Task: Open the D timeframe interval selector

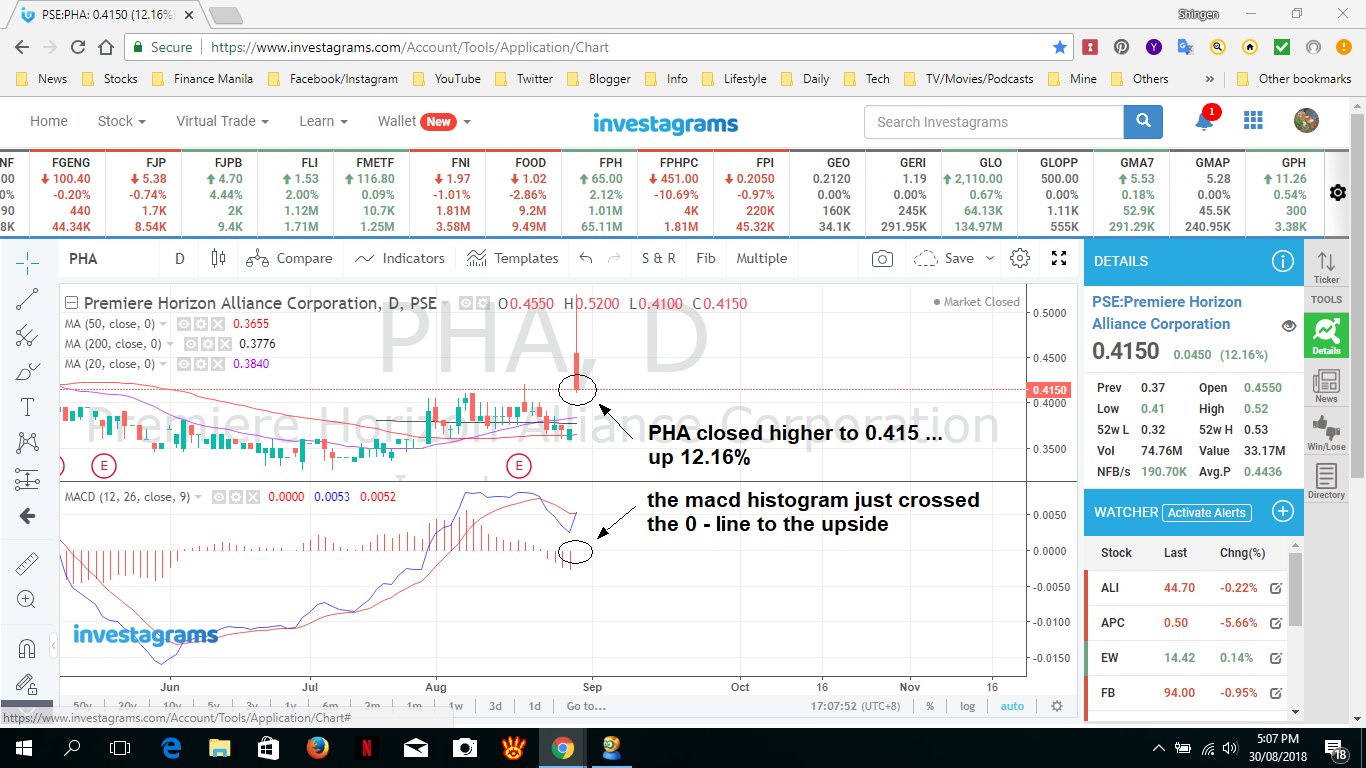Action: pos(180,258)
